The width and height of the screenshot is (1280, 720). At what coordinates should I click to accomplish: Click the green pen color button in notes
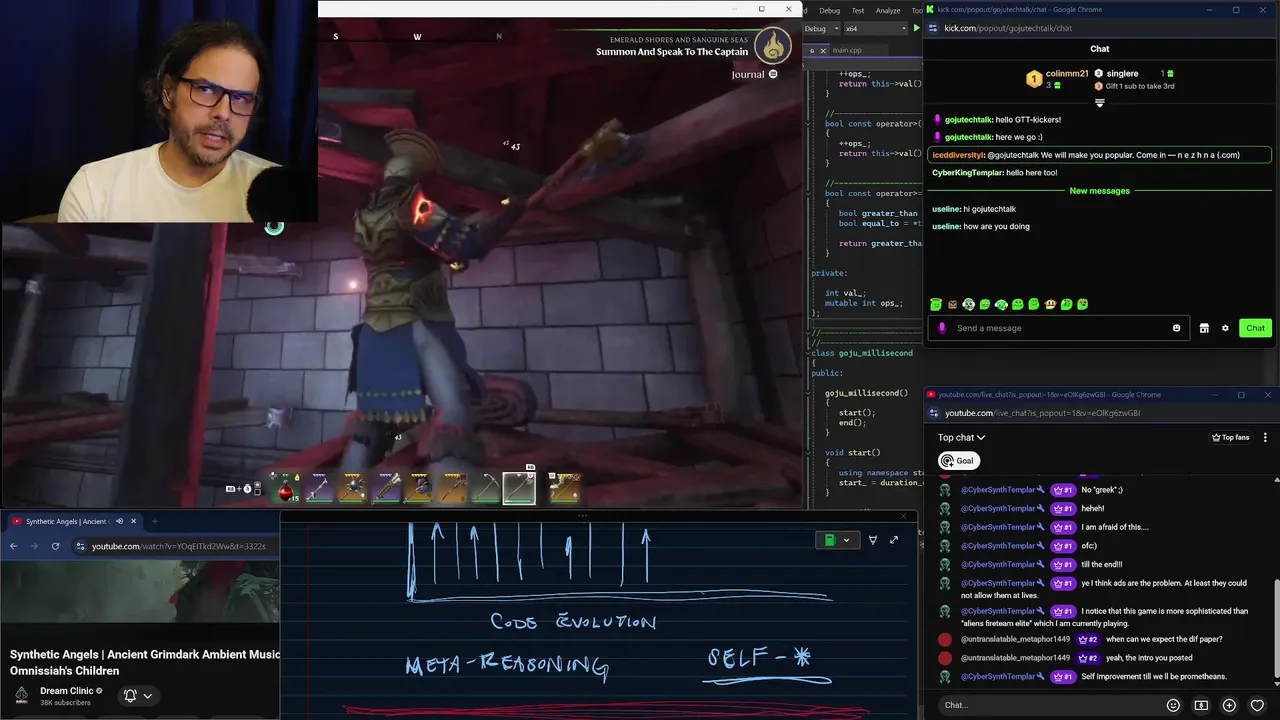(829, 540)
